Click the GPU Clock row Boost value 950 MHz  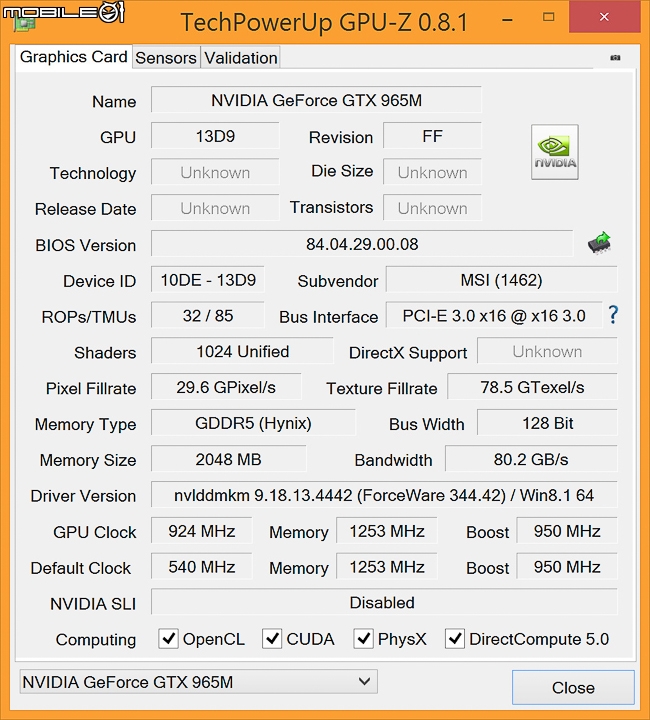pos(567,531)
